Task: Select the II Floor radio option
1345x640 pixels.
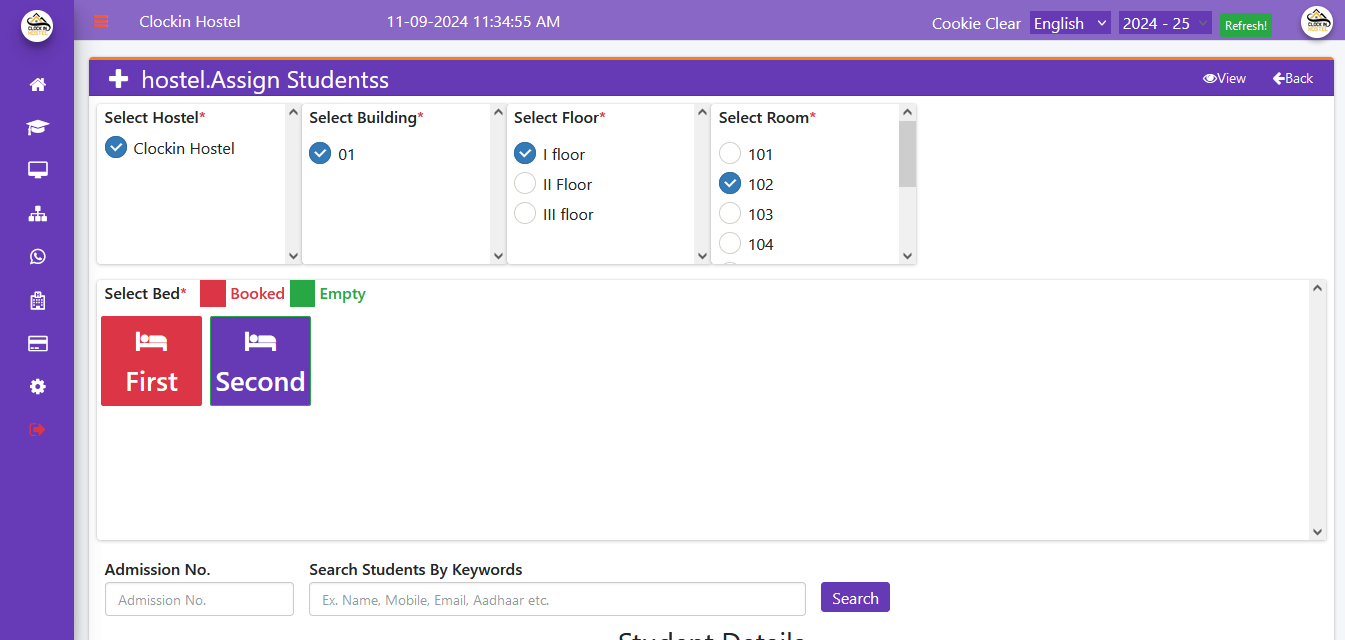Action: (525, 184)
